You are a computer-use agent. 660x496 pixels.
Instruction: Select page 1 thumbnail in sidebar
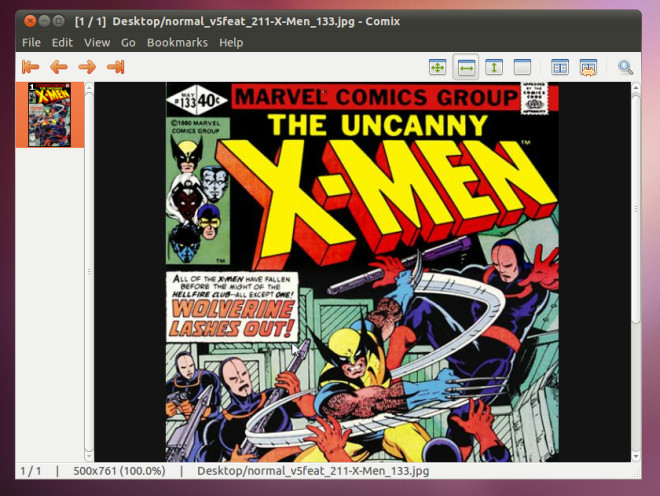pyautogui.click(x=50, y=115)
